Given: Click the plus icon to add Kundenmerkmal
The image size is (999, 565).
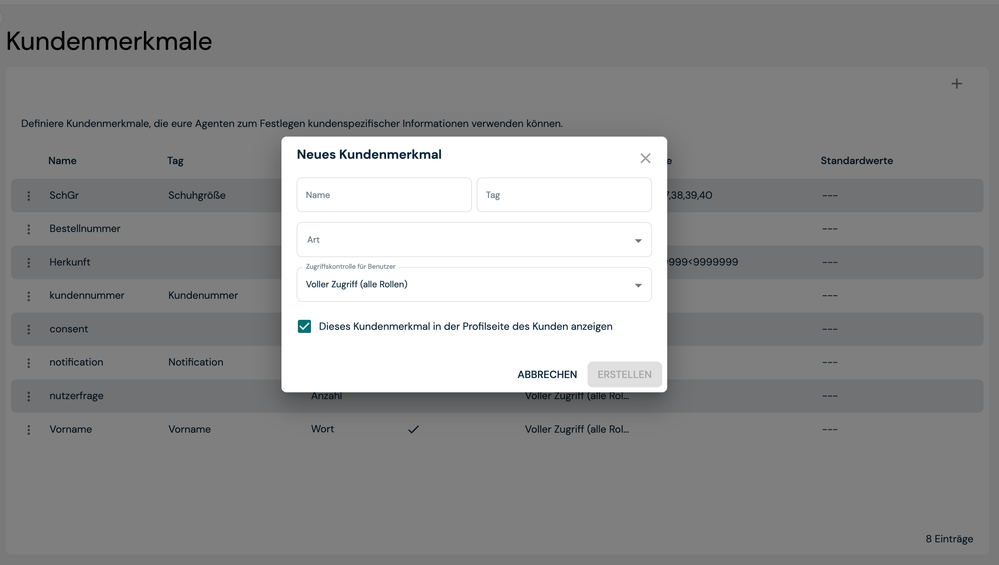Looking at the screenshot, I should 956,84.
